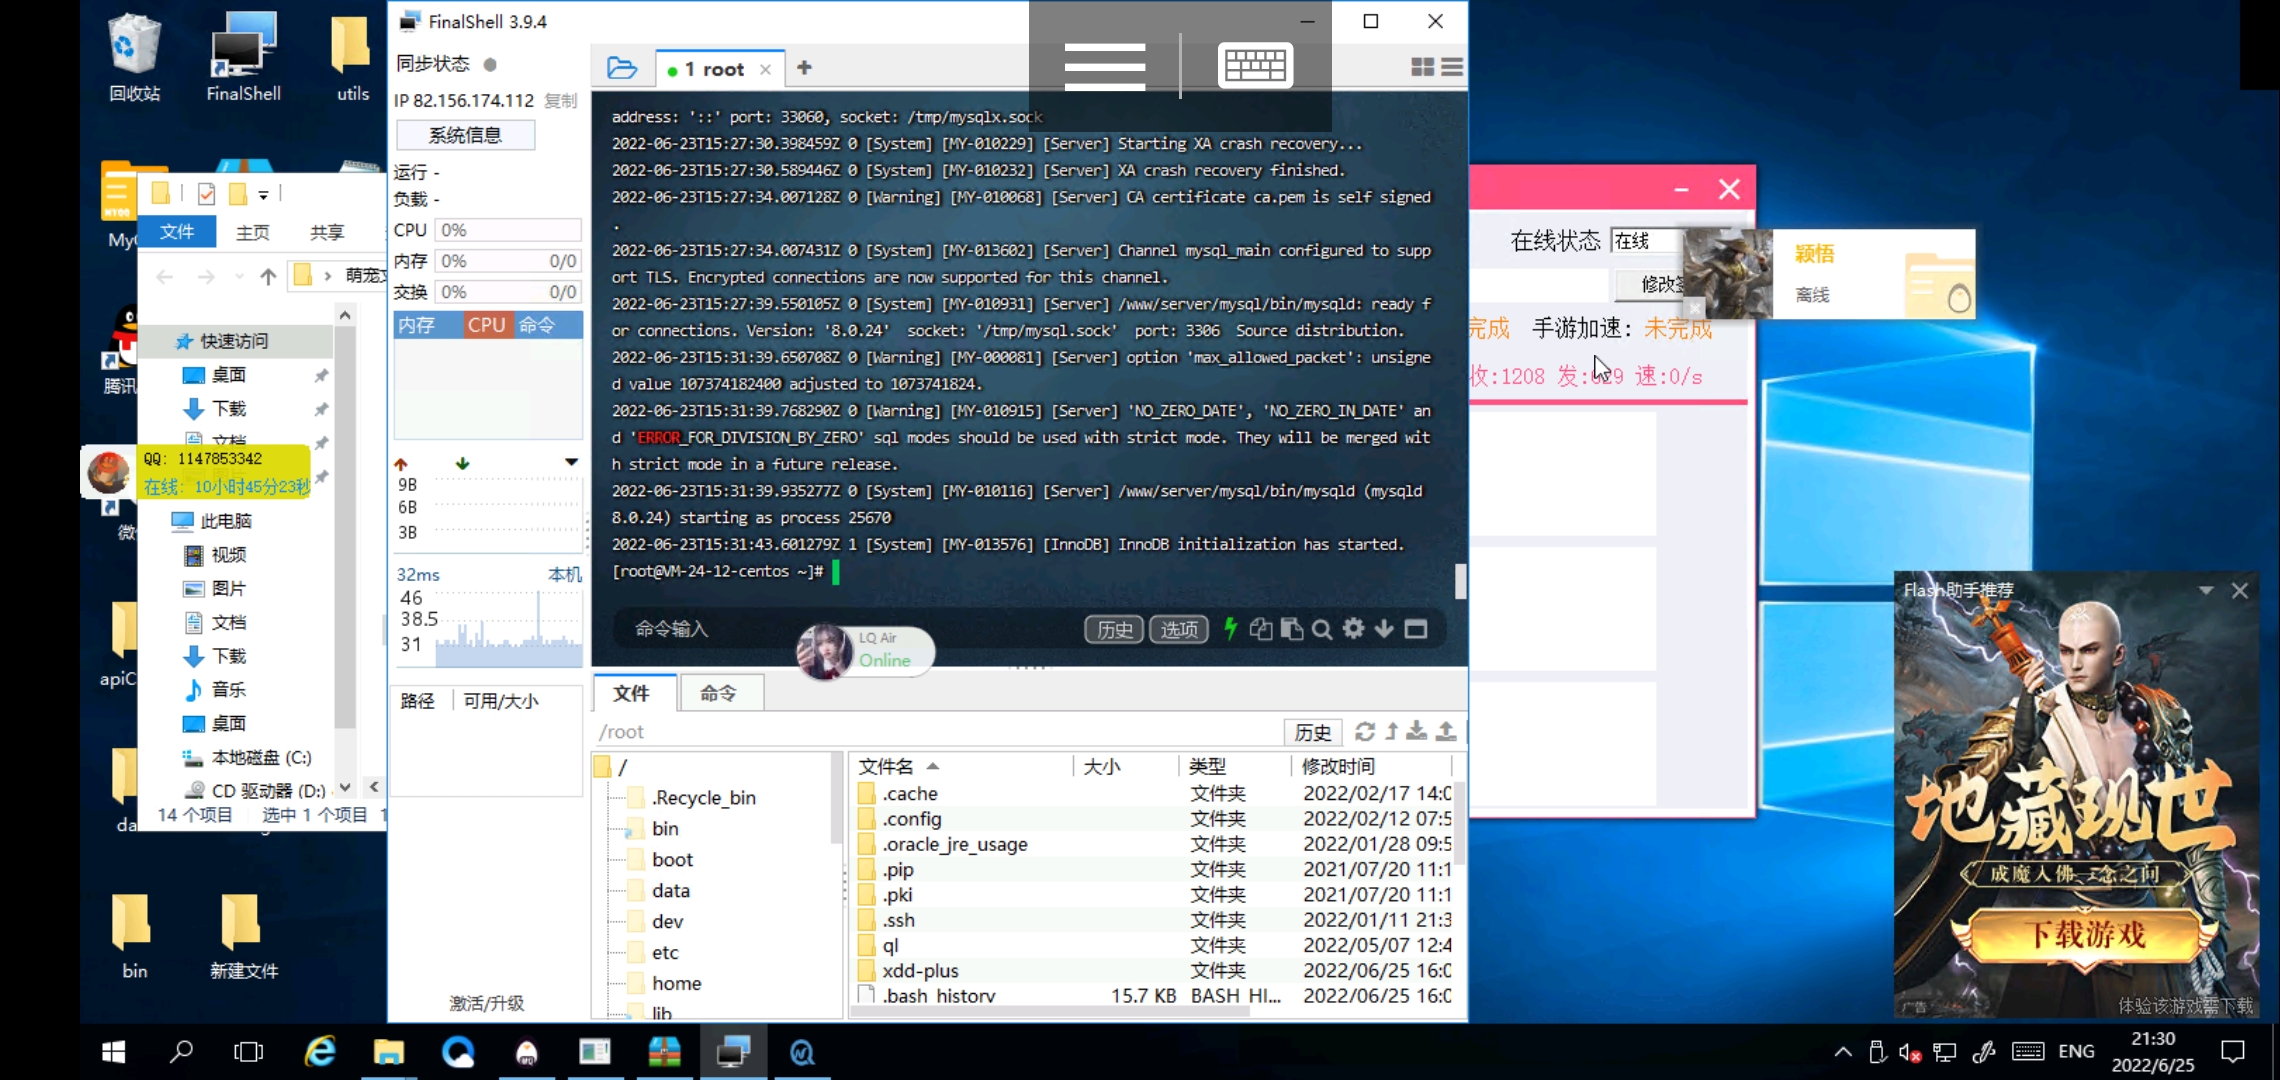
Task: Close the root session tab
Action: click(x=765, y=69)
